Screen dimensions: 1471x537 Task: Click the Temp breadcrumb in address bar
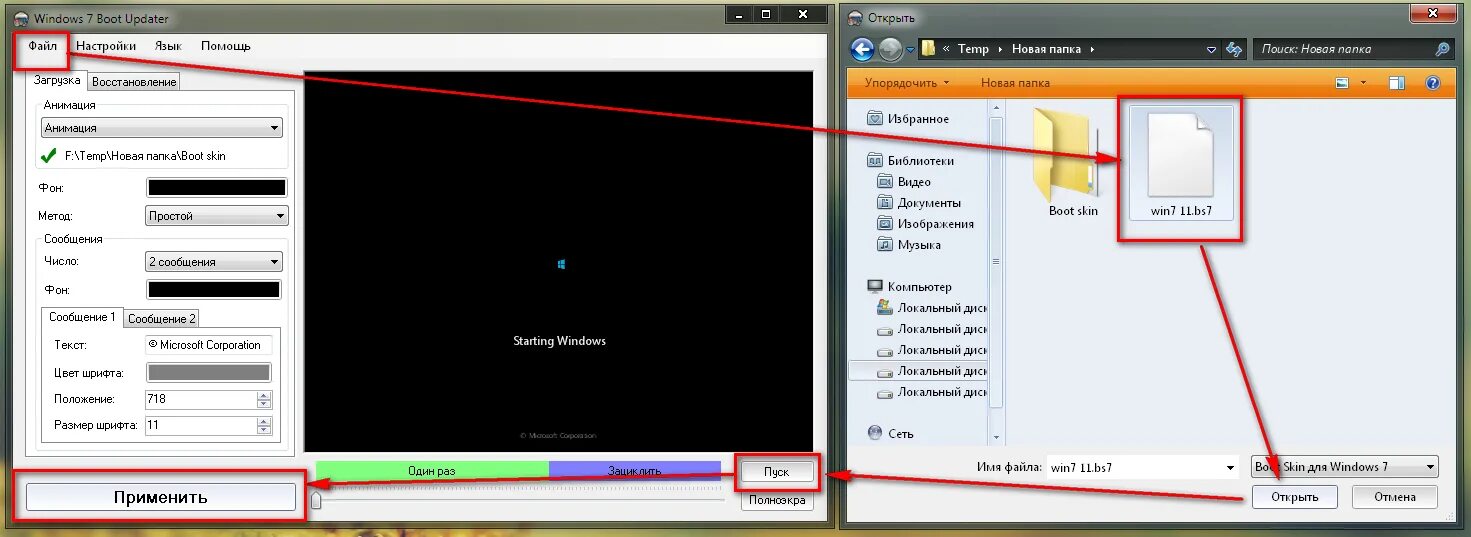tap(973, 49)
